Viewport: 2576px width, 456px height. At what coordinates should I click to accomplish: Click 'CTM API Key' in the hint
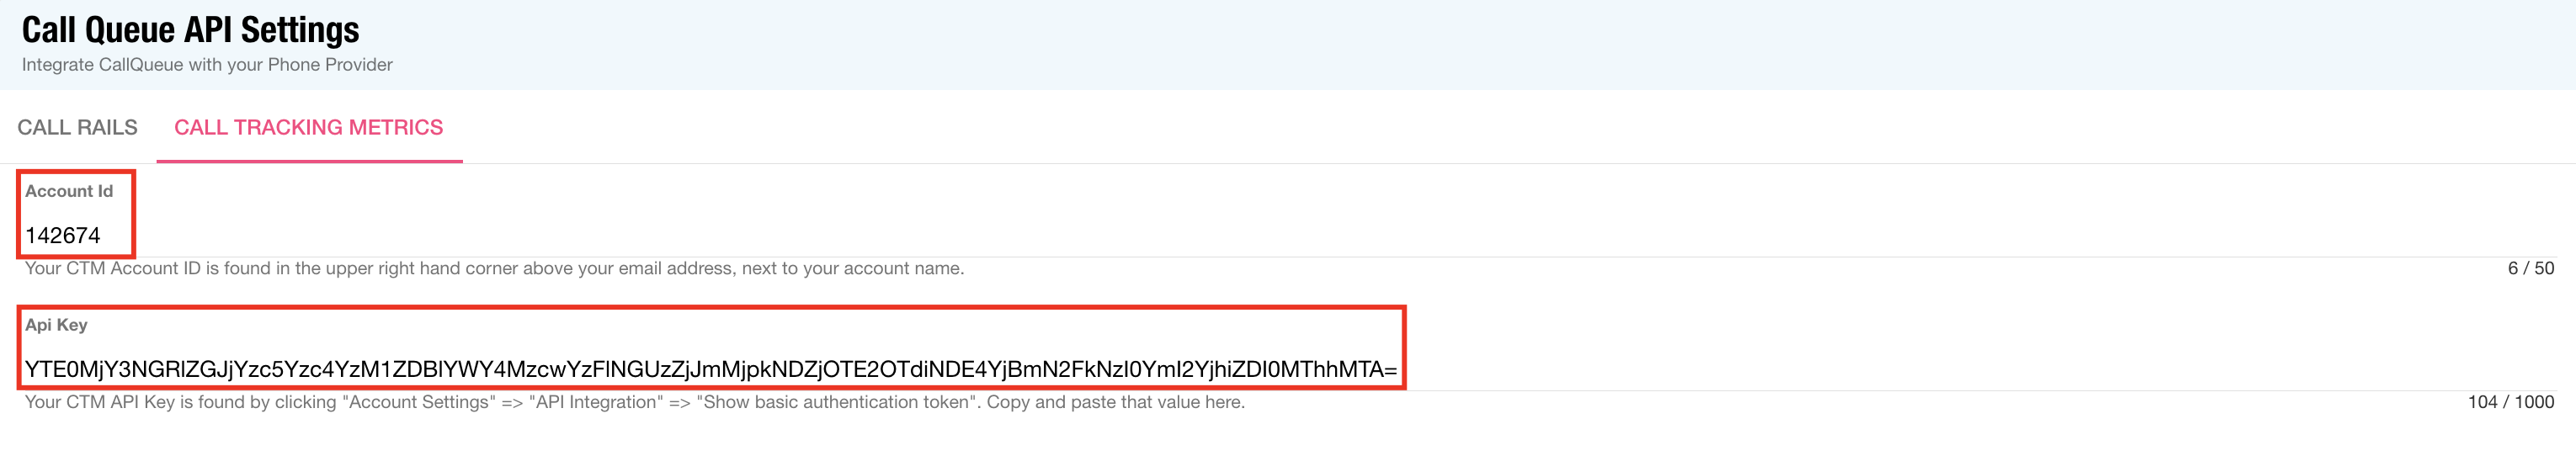pos(120,402)
